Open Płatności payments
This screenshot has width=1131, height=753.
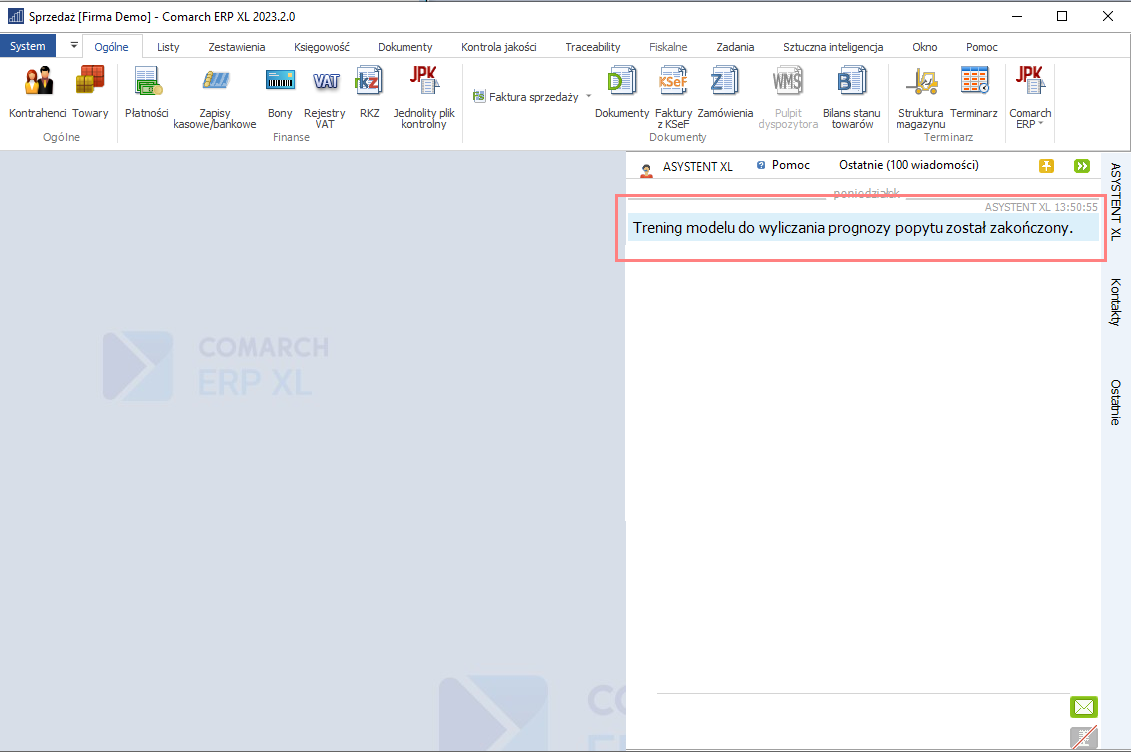click(x=146, y=92)
